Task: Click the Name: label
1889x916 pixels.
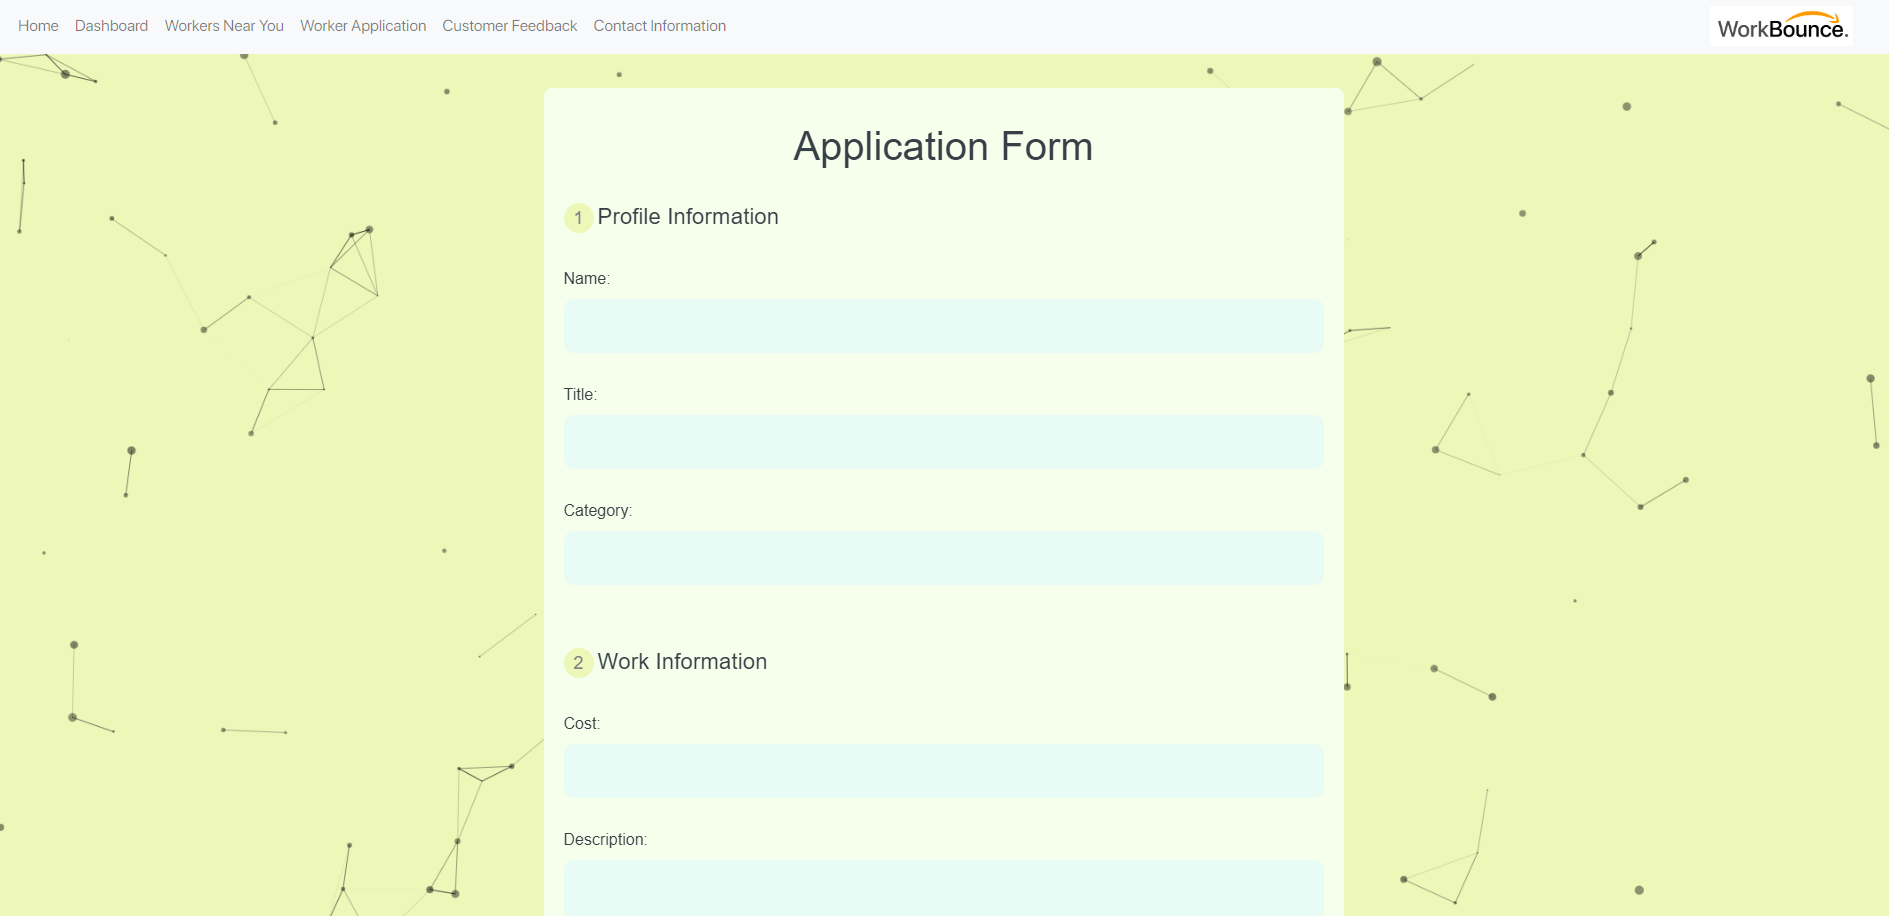Action: 587,278
